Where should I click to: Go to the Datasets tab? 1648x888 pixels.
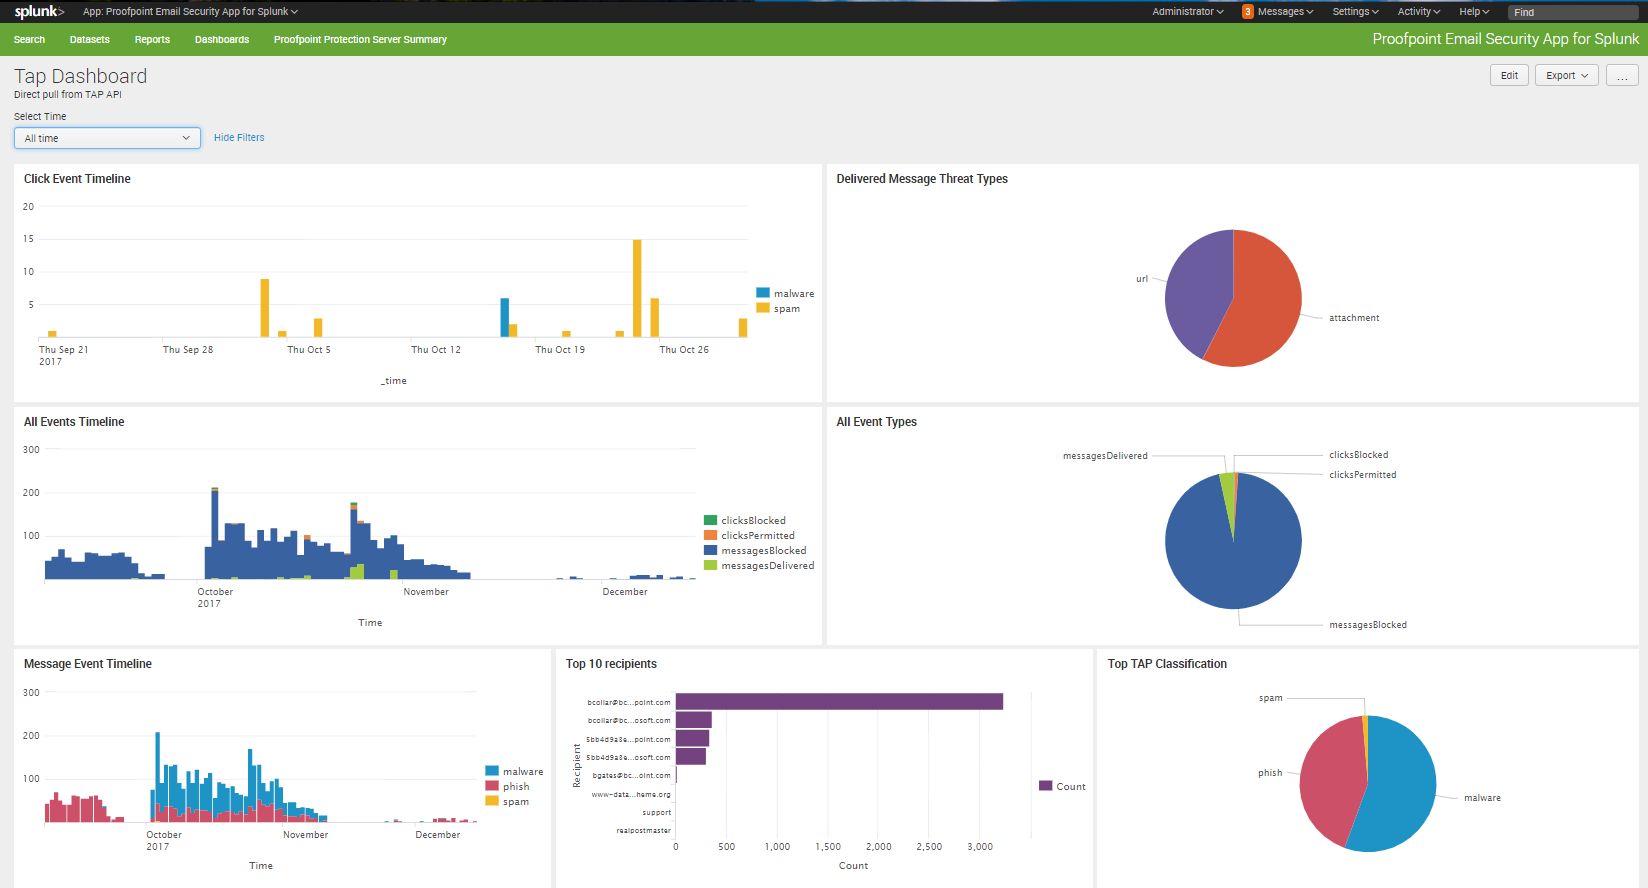(89, 40)
